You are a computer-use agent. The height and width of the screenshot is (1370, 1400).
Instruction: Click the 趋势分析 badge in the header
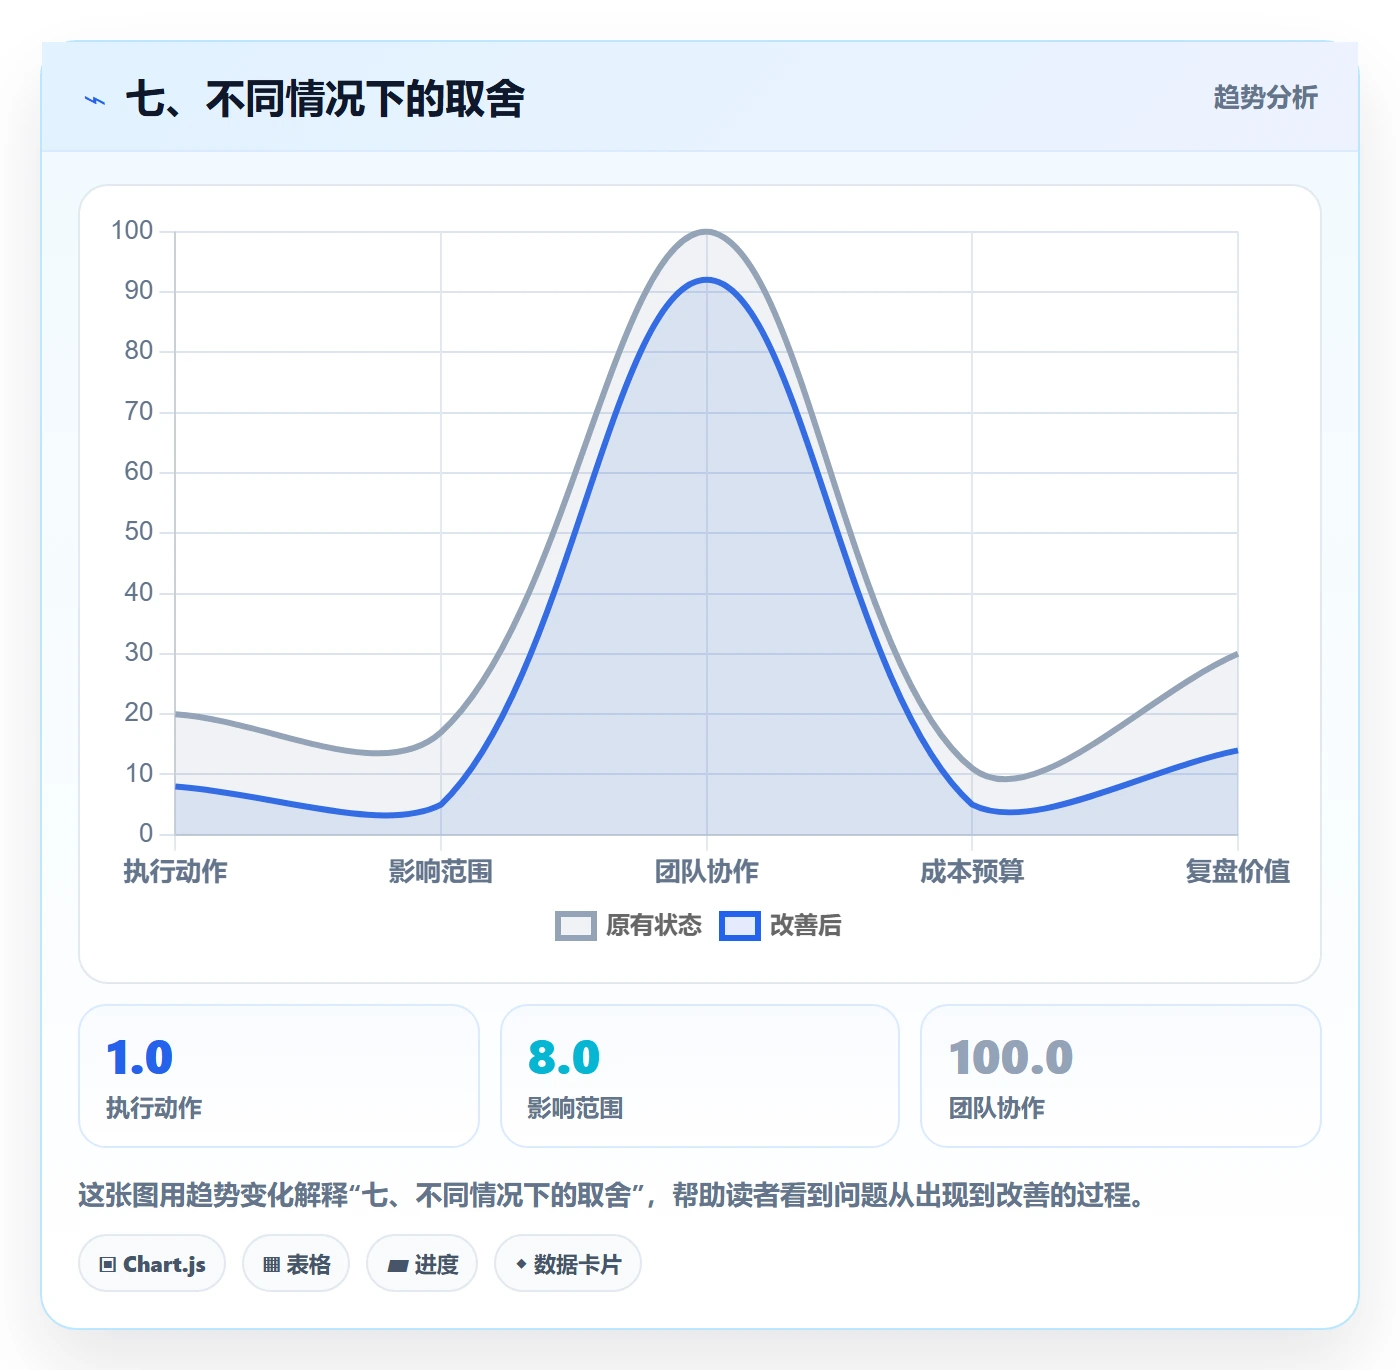(x=1265, y=97)
